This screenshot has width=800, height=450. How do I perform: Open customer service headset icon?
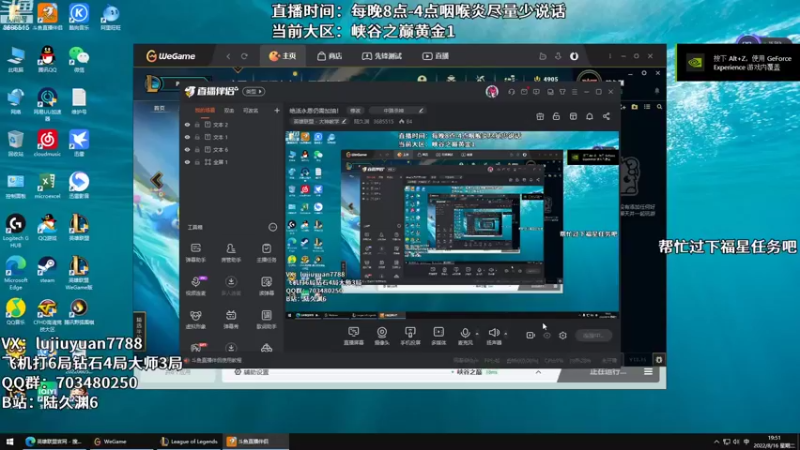(511, 92)
